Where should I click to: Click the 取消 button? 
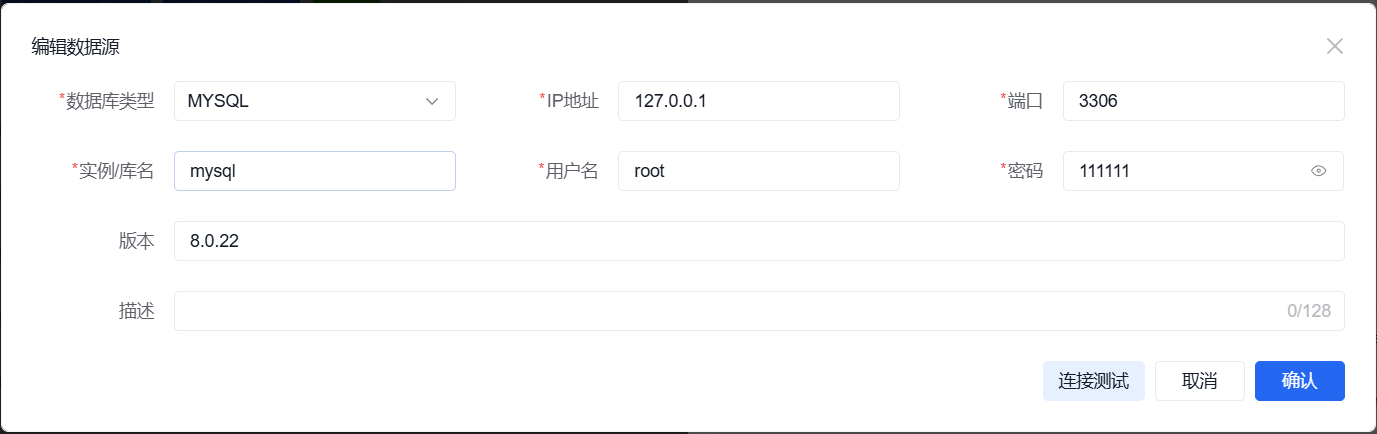pyautogui.click(x=1200, y=381)
